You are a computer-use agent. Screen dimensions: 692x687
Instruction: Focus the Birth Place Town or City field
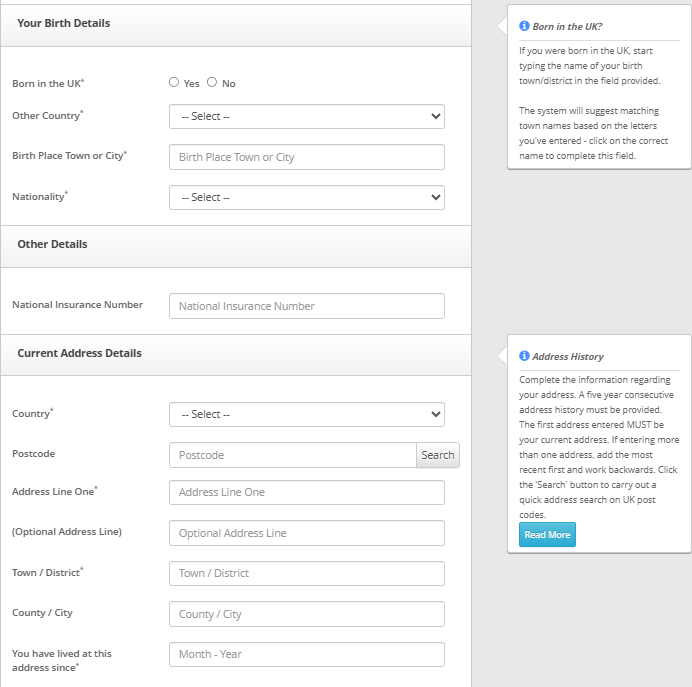306,157
